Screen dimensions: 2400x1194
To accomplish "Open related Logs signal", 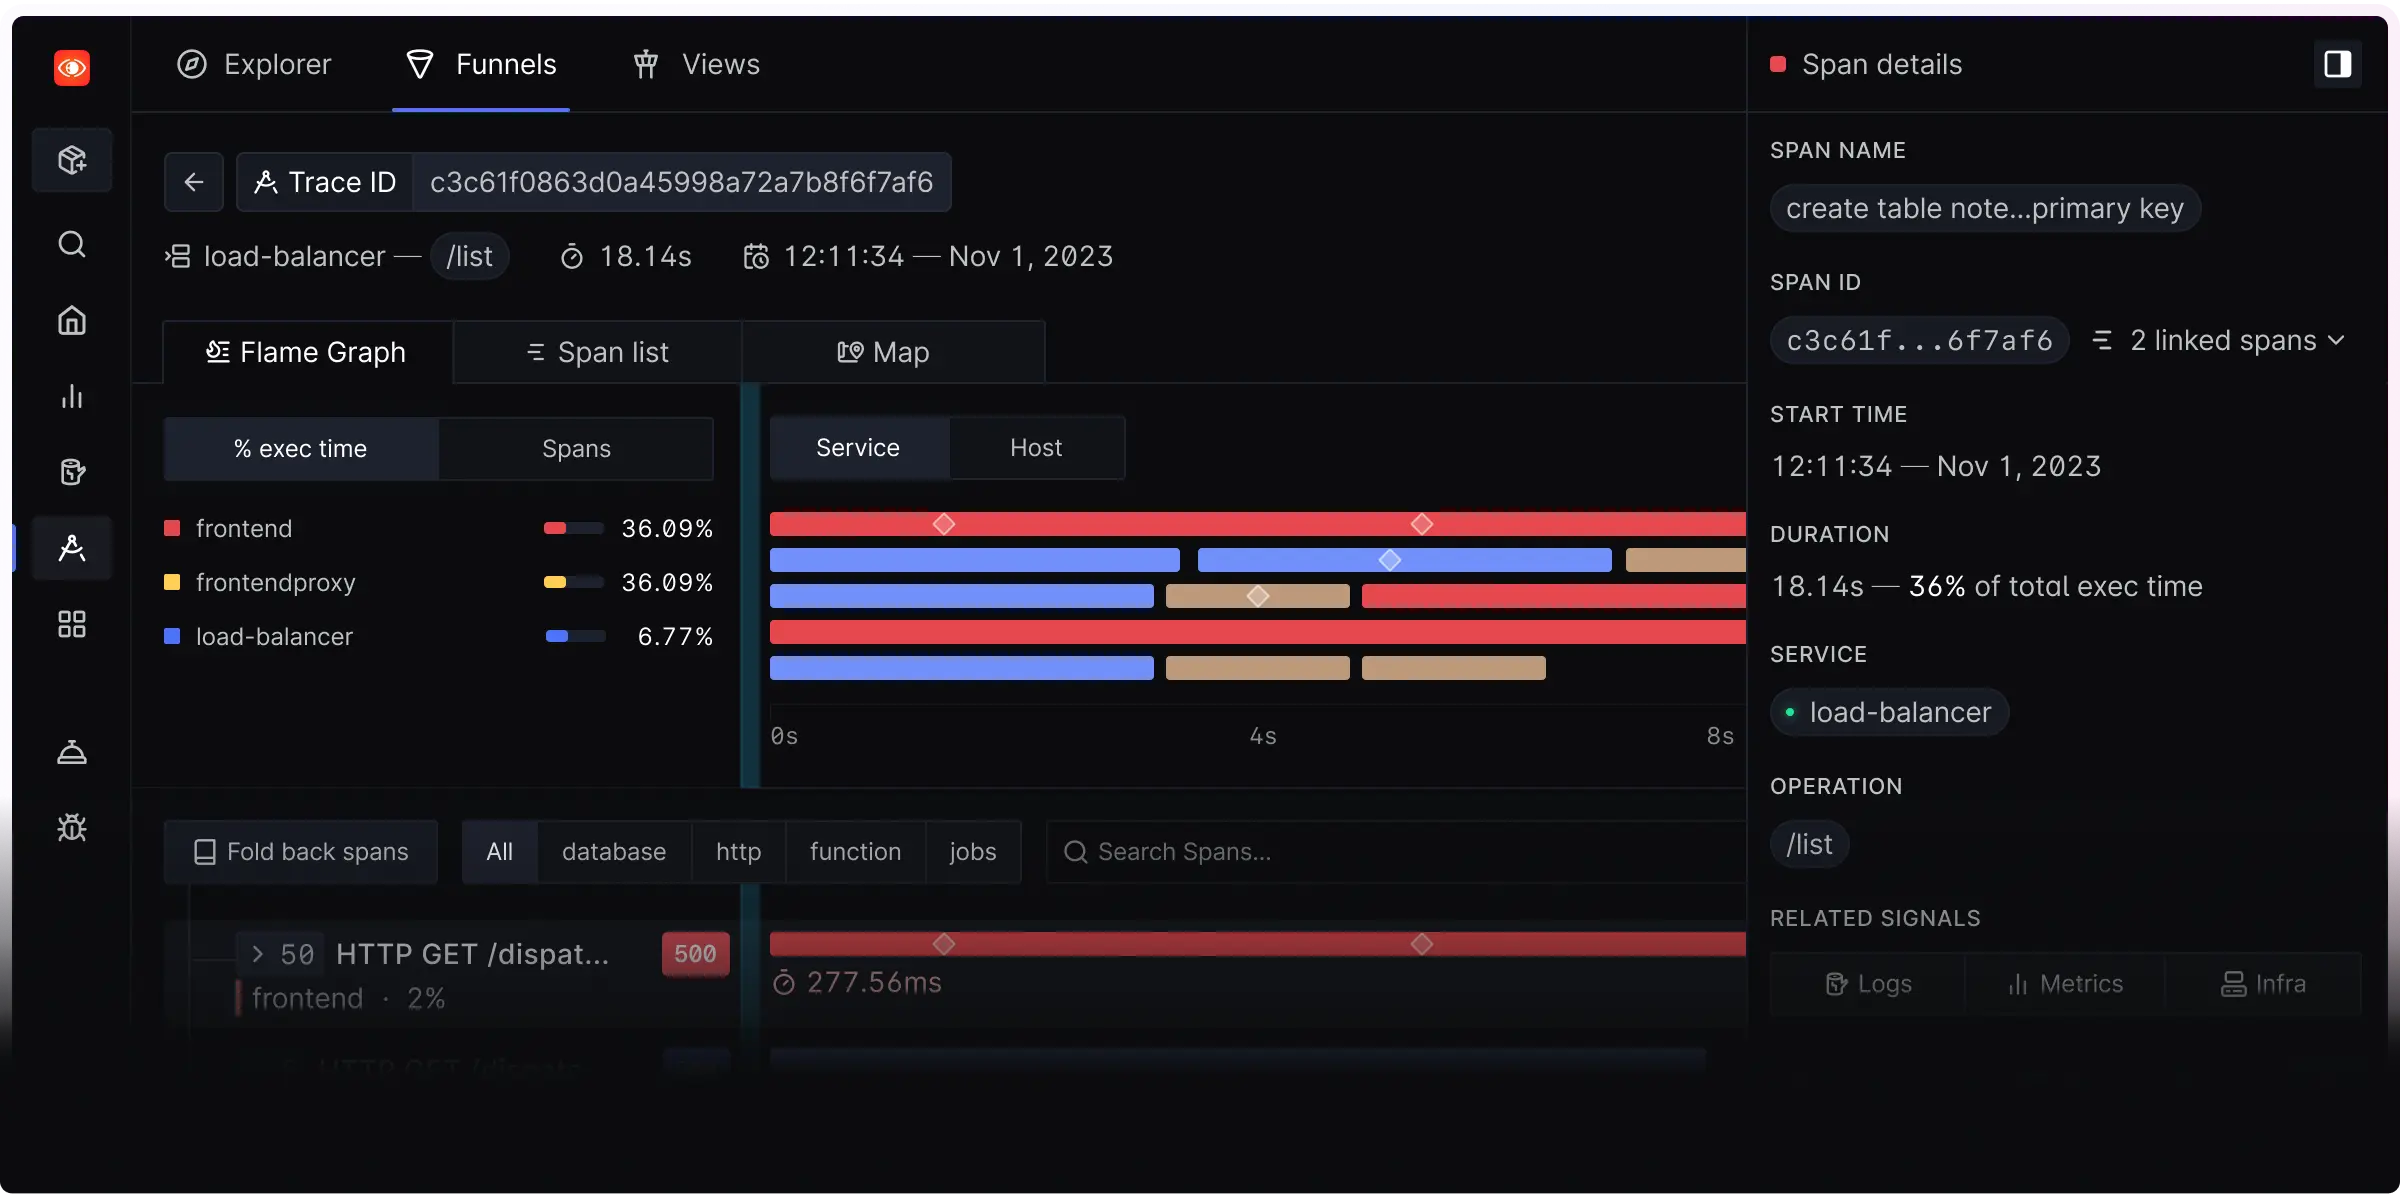I will (x=1868, y=984).
